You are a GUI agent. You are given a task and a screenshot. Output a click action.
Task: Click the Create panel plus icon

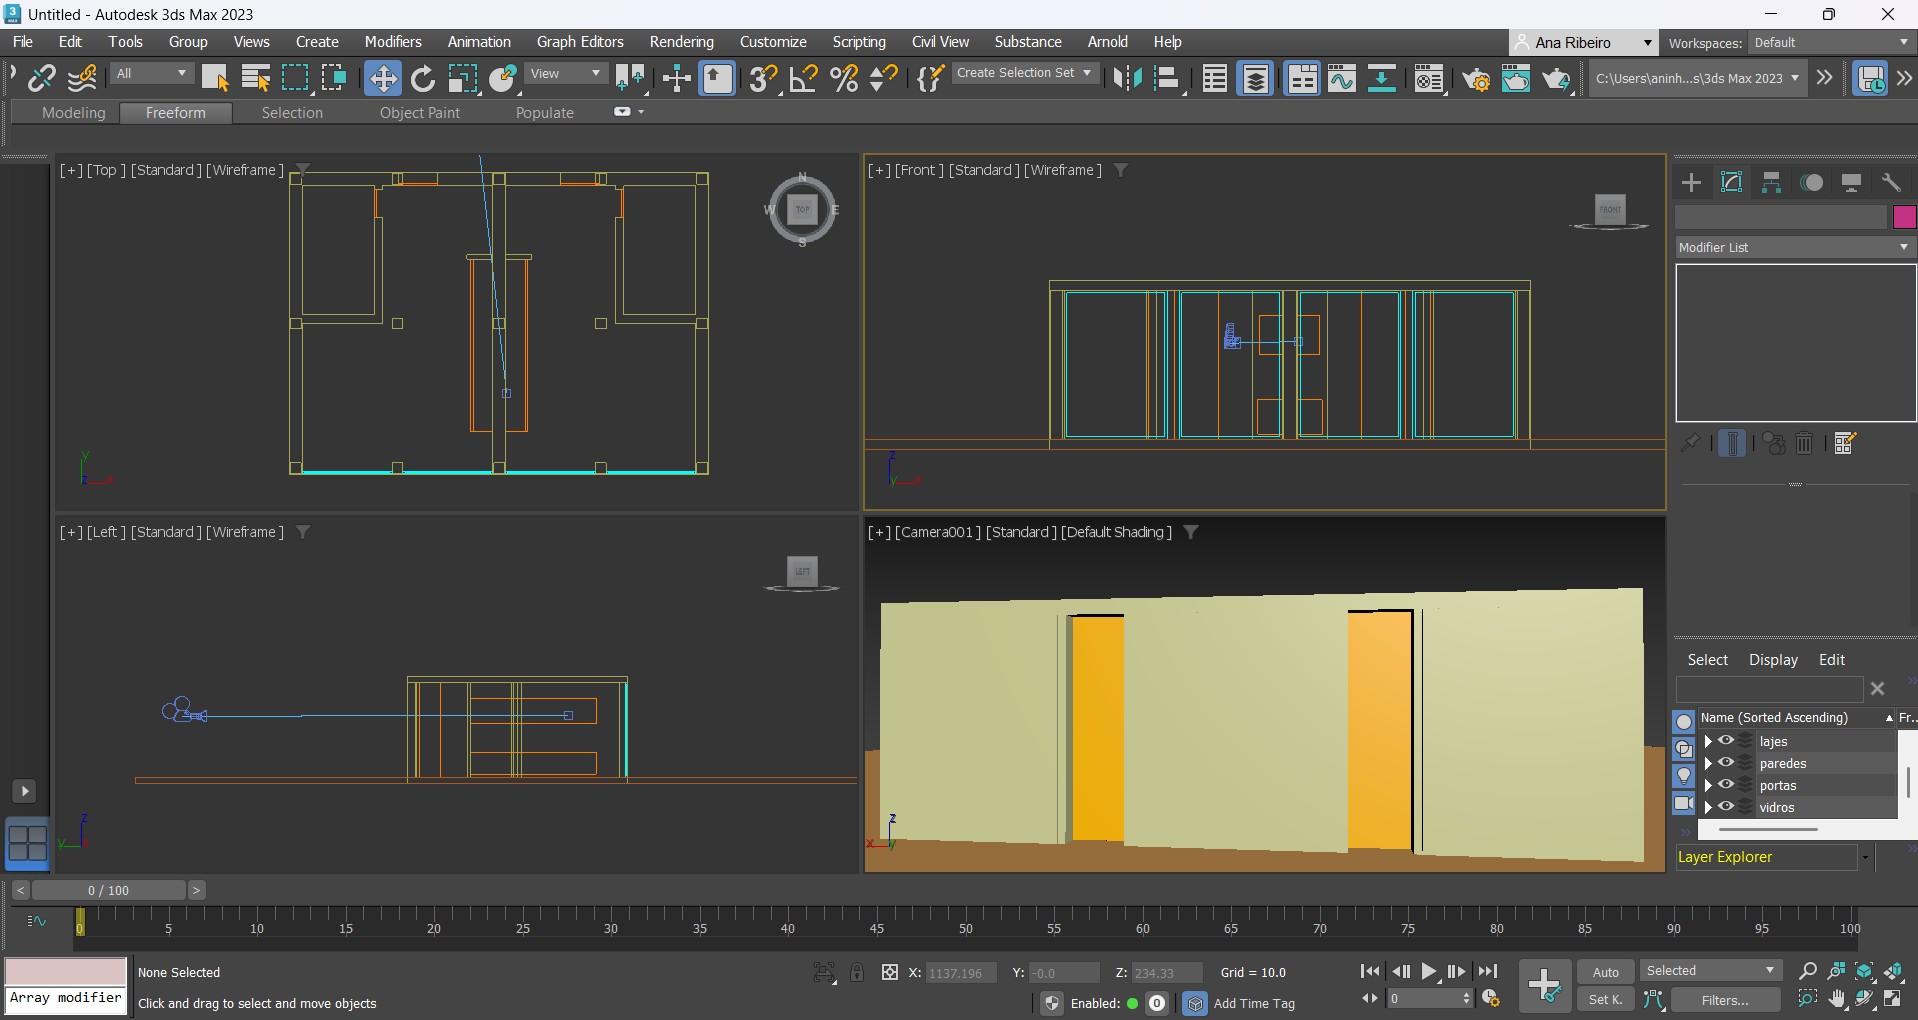(1691, 182)
